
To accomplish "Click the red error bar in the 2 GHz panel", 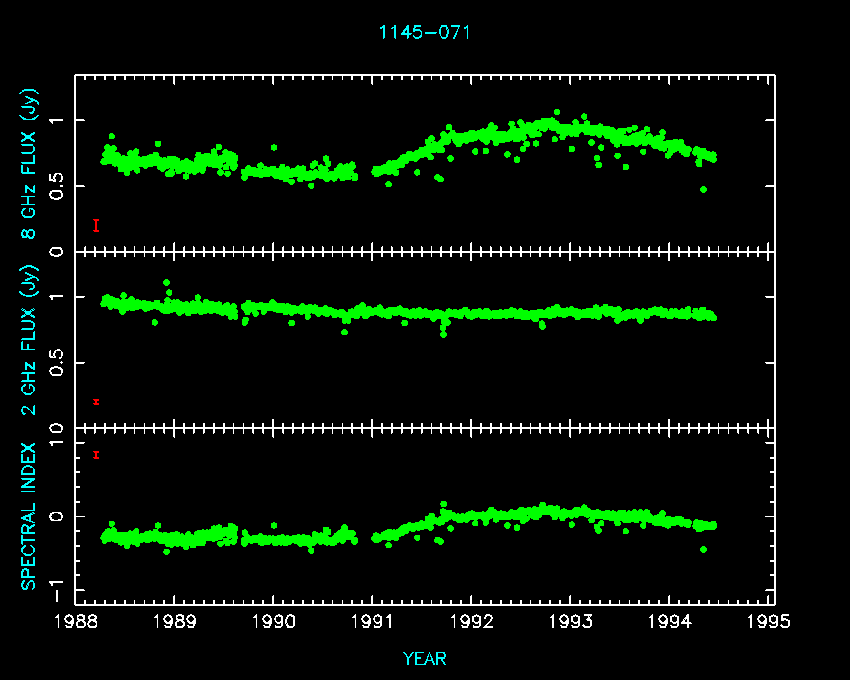I will click(x=96, y=402).
